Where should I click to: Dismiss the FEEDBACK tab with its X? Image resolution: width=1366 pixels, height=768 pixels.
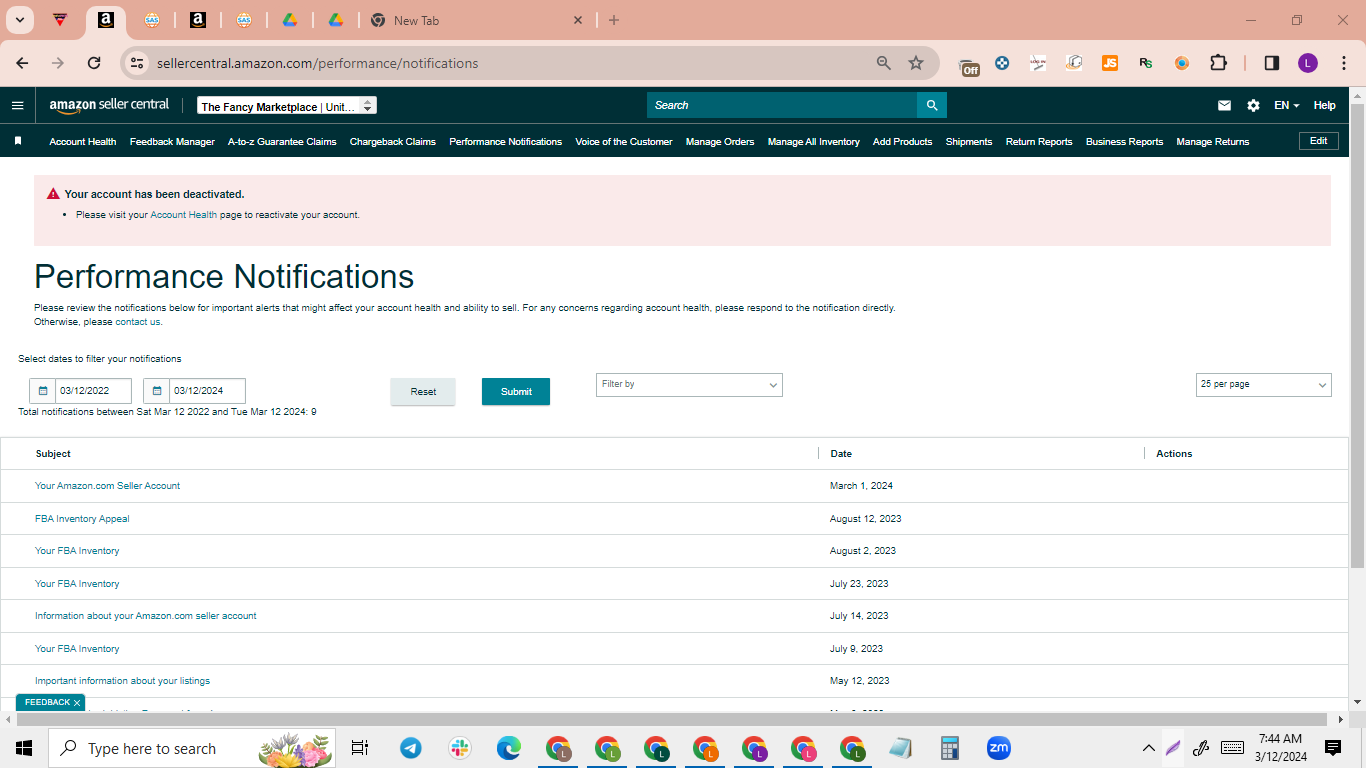click(77, 703)
